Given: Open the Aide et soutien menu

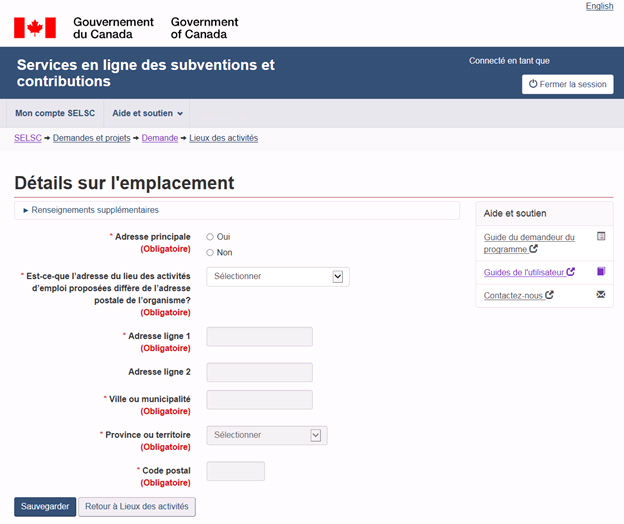Looking at the screenshot, I should click(x=147, y=113).
